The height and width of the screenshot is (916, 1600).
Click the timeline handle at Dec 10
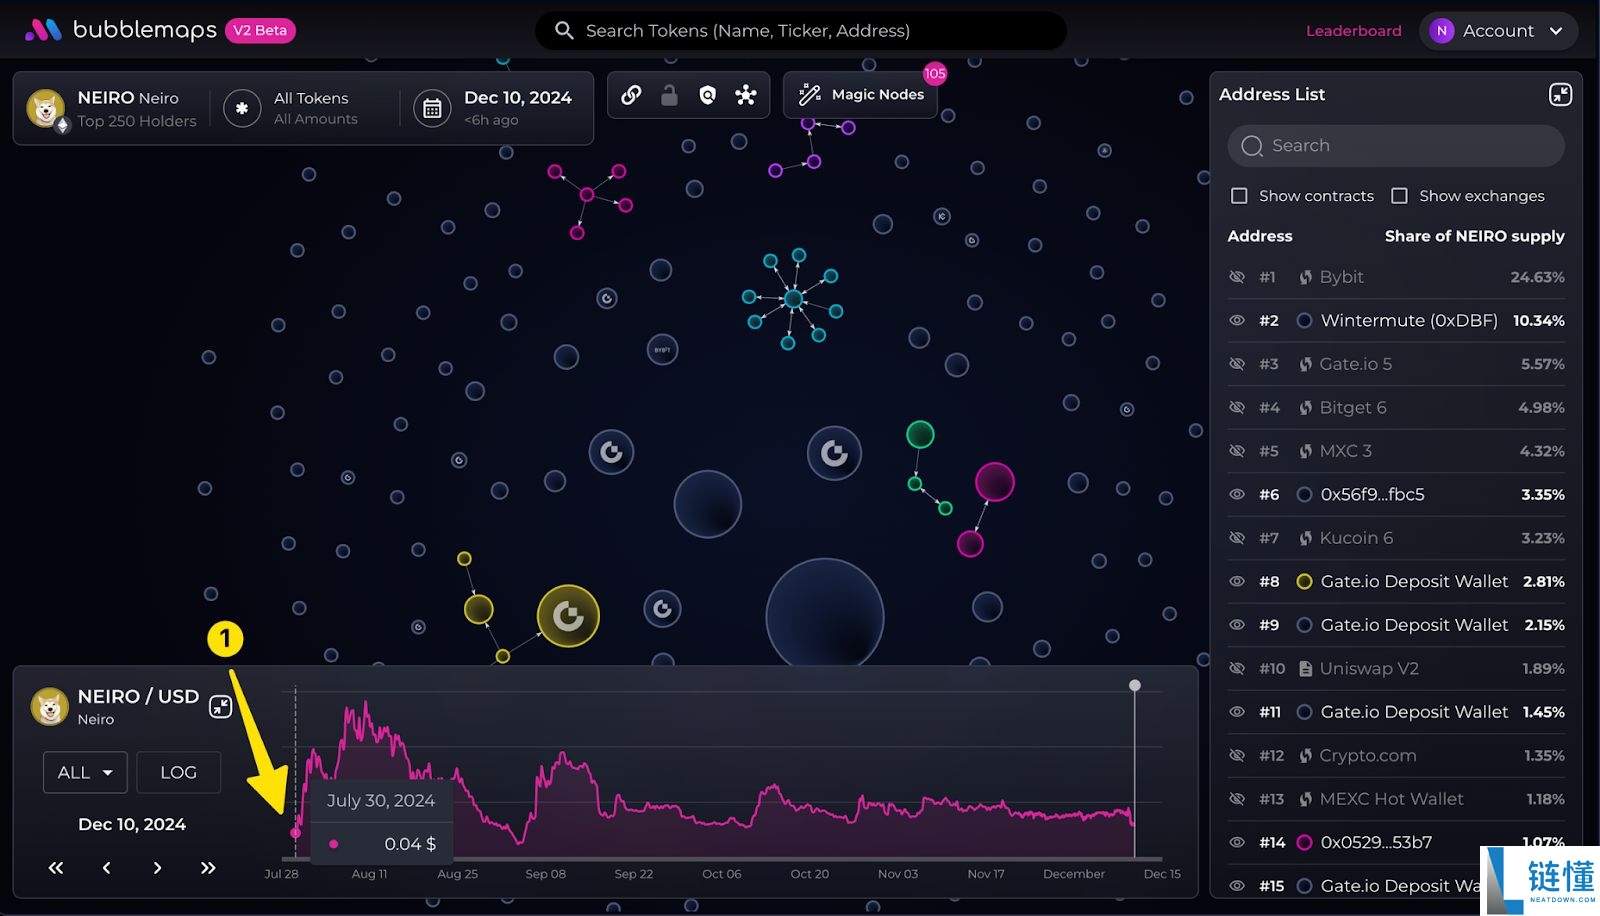[1134, 685]
